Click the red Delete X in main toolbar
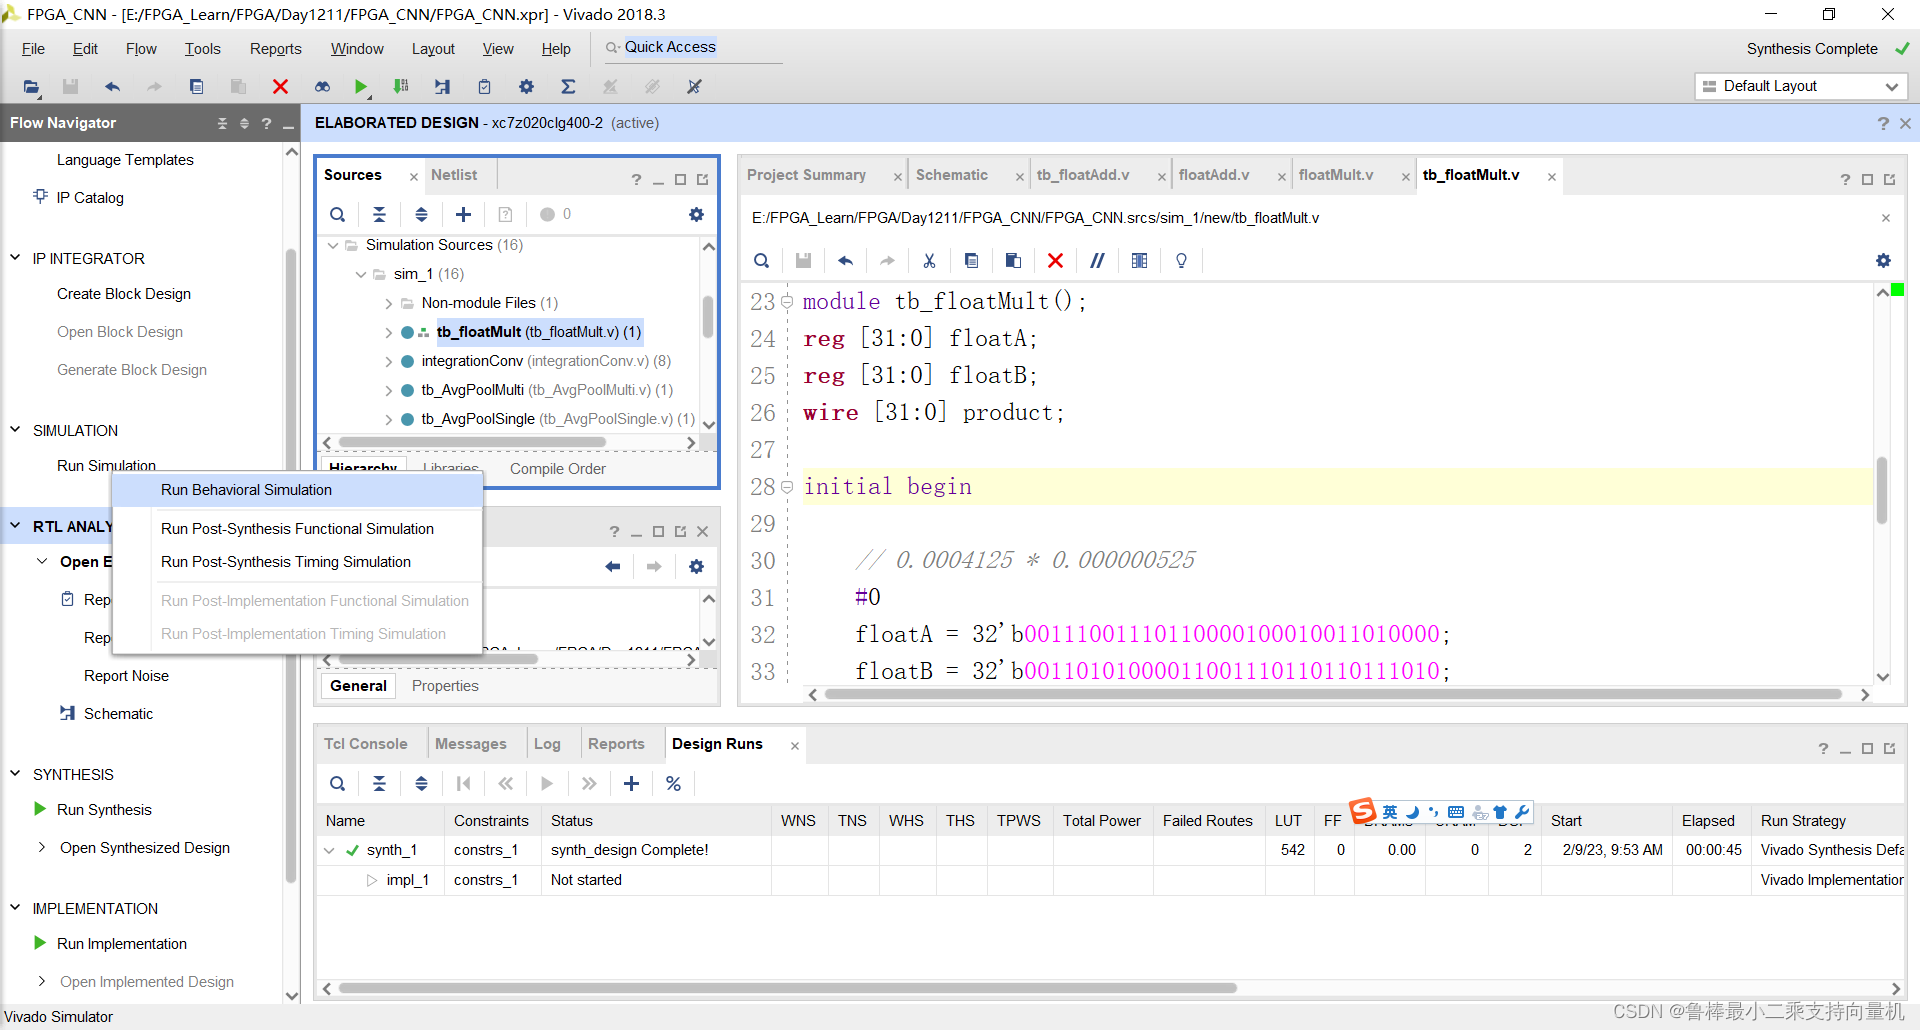Viewport: 1920px width, 1030px height. 280,87
